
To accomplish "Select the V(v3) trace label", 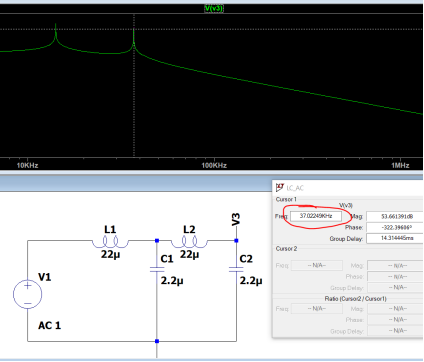I will pos(214,8).
